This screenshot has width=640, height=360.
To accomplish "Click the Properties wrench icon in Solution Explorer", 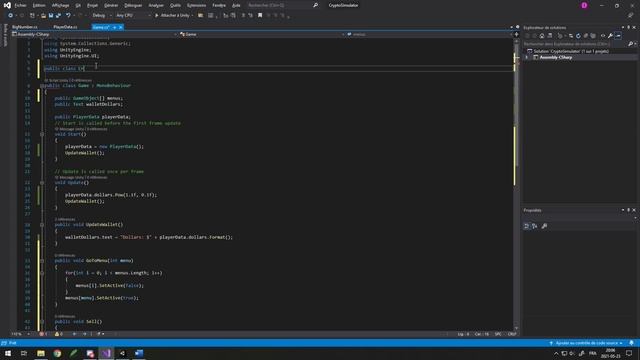I will point(610,36).
